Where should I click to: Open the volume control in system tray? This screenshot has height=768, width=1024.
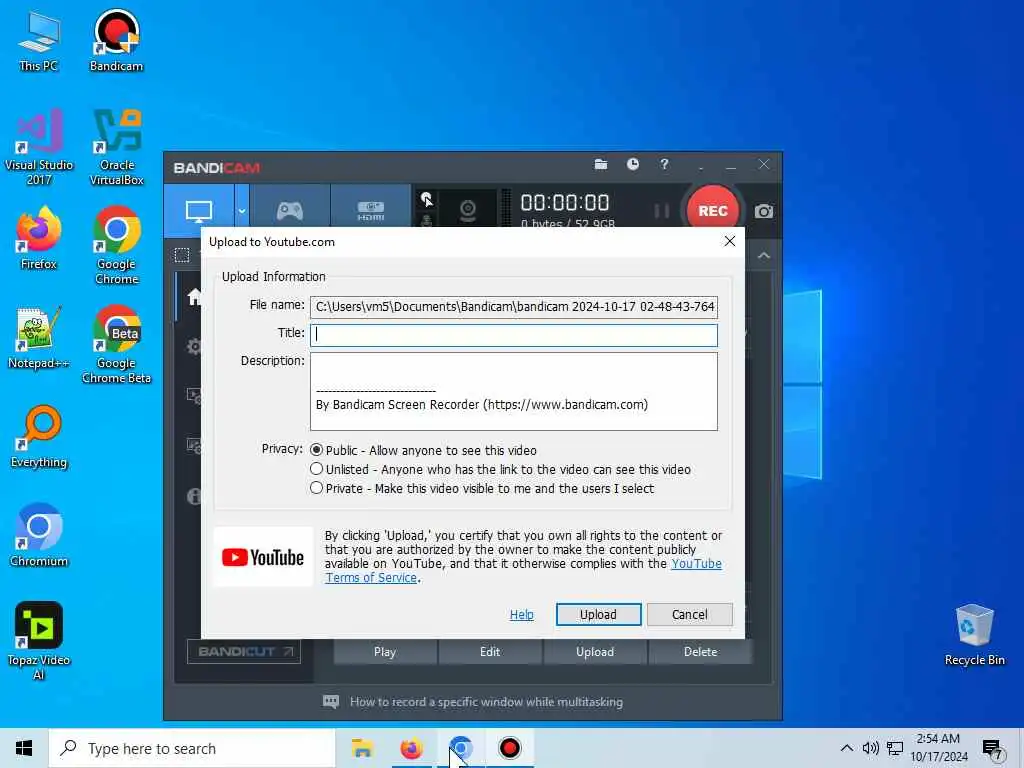click(871, 748)
